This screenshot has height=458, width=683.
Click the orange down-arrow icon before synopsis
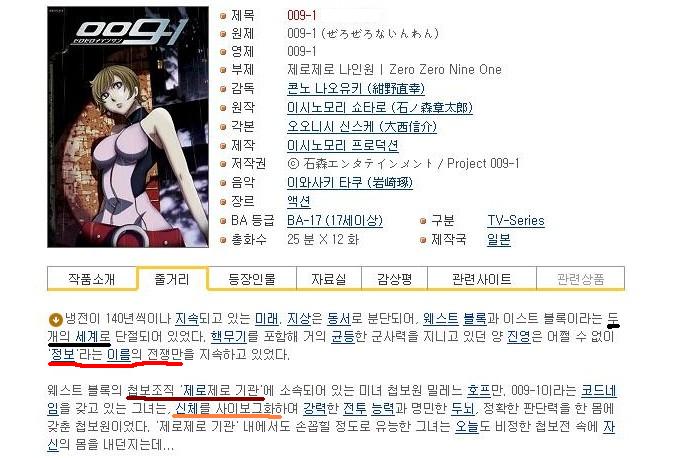[55, 319]
